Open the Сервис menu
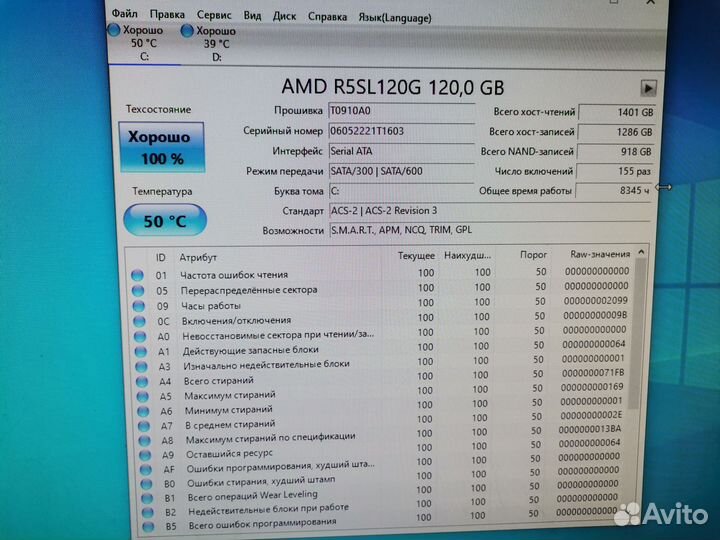The height and width of the screenshot is (540, 720). (x=214, y=15)
